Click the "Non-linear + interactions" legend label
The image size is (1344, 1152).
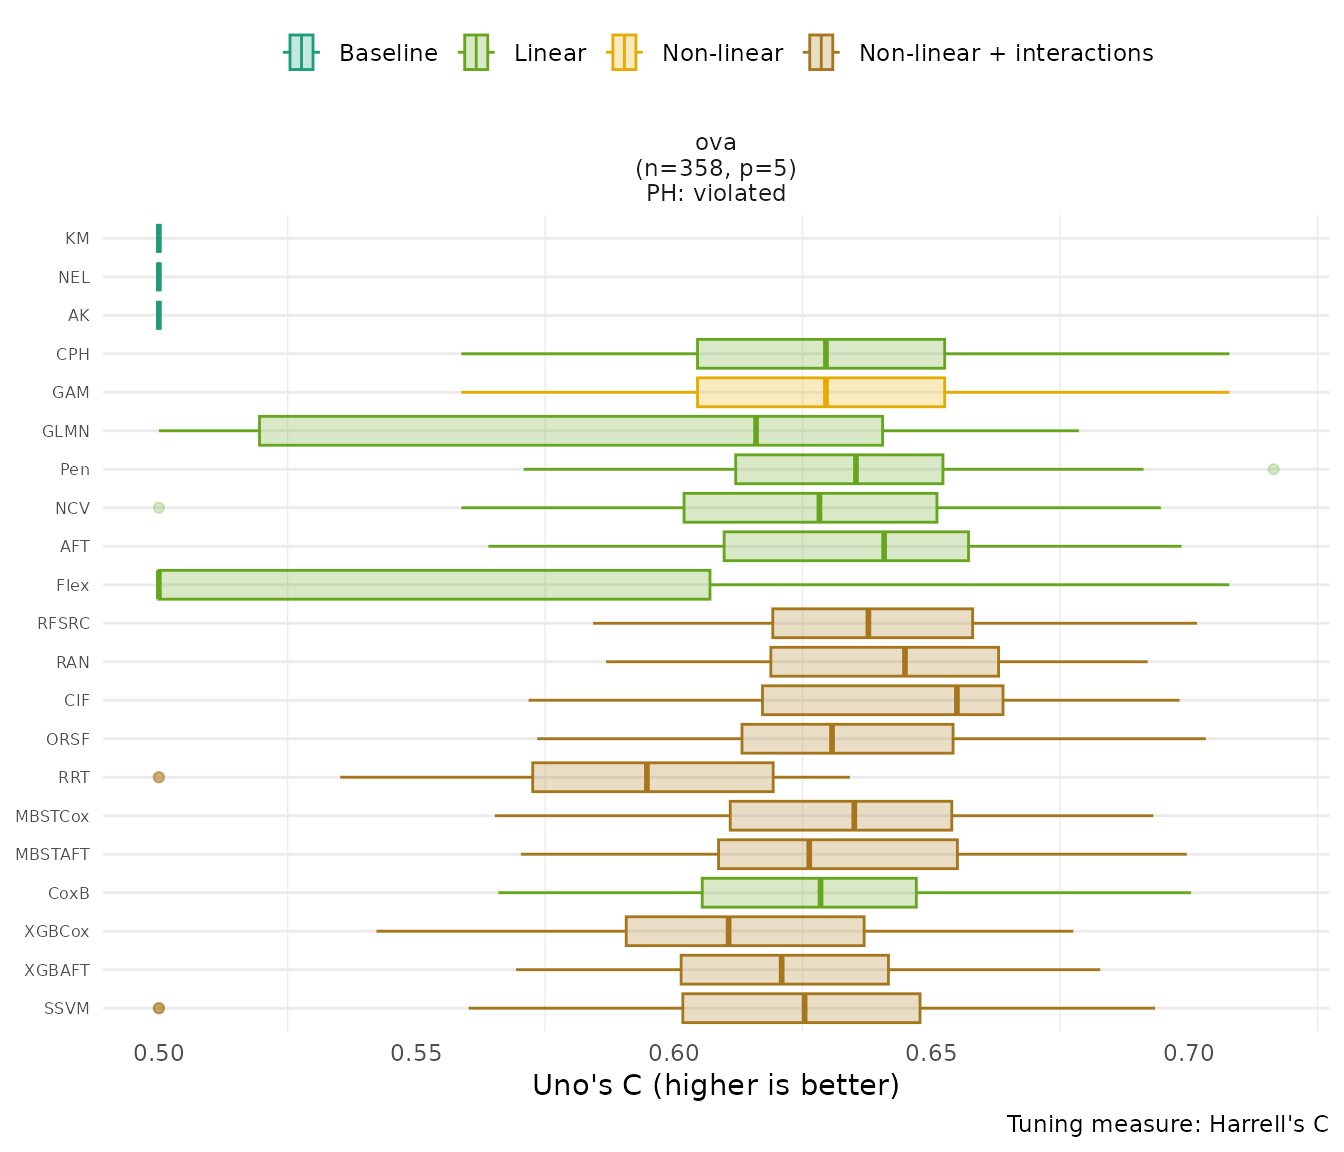[1005, 53]
